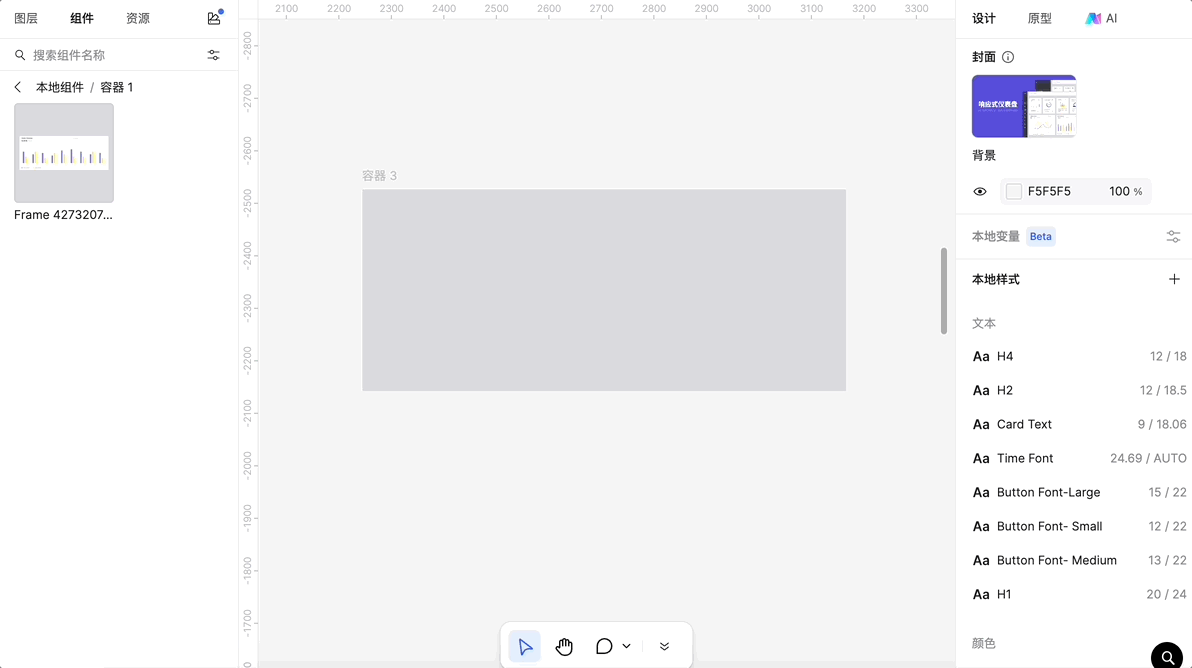Open the AI panel tab
Viewport: 1192px width, 668px height.
pos(1101,18)
